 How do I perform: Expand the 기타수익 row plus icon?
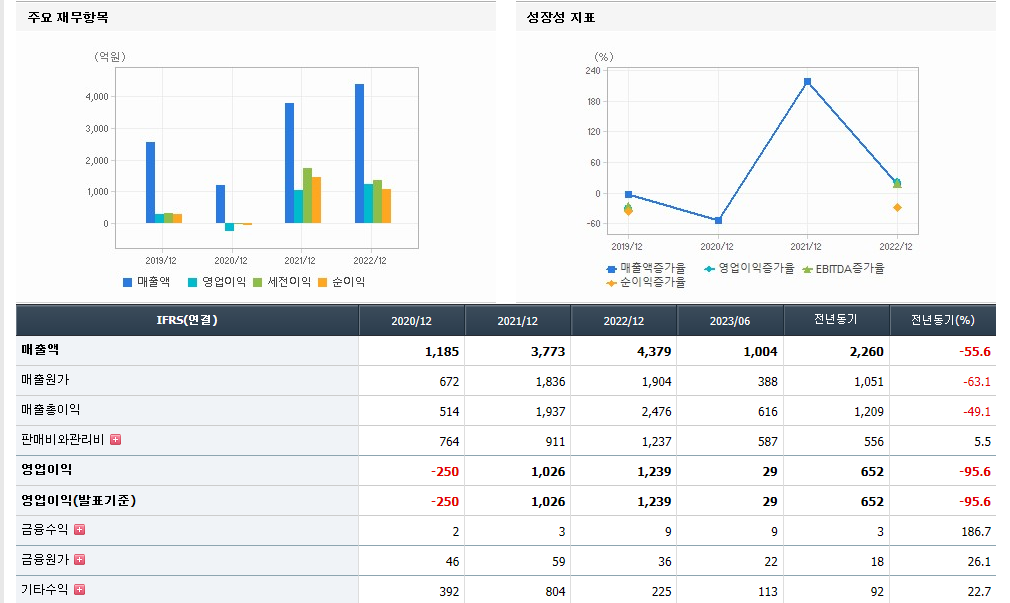[x=79, y=589]
